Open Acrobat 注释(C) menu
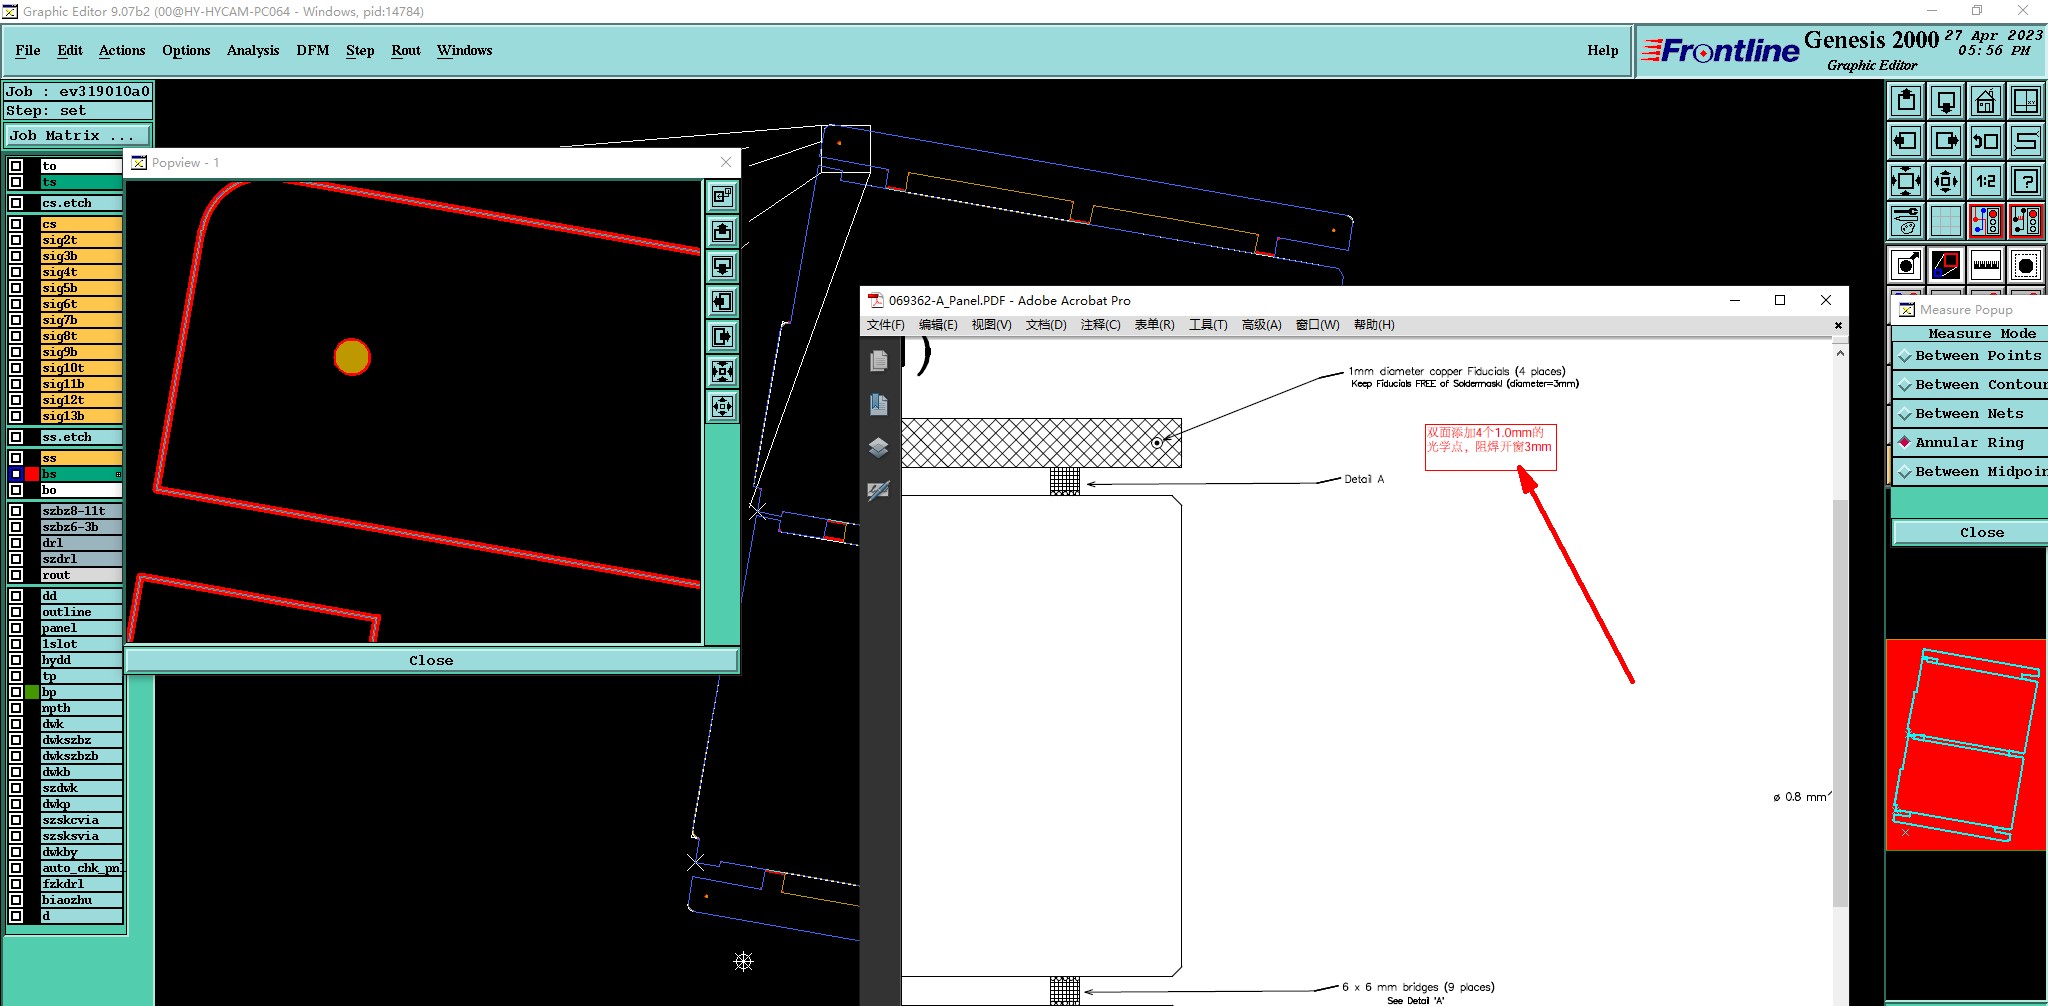Image resolution: width=2048 pixels, height=1006 pixels. [x=1100, y=325]
